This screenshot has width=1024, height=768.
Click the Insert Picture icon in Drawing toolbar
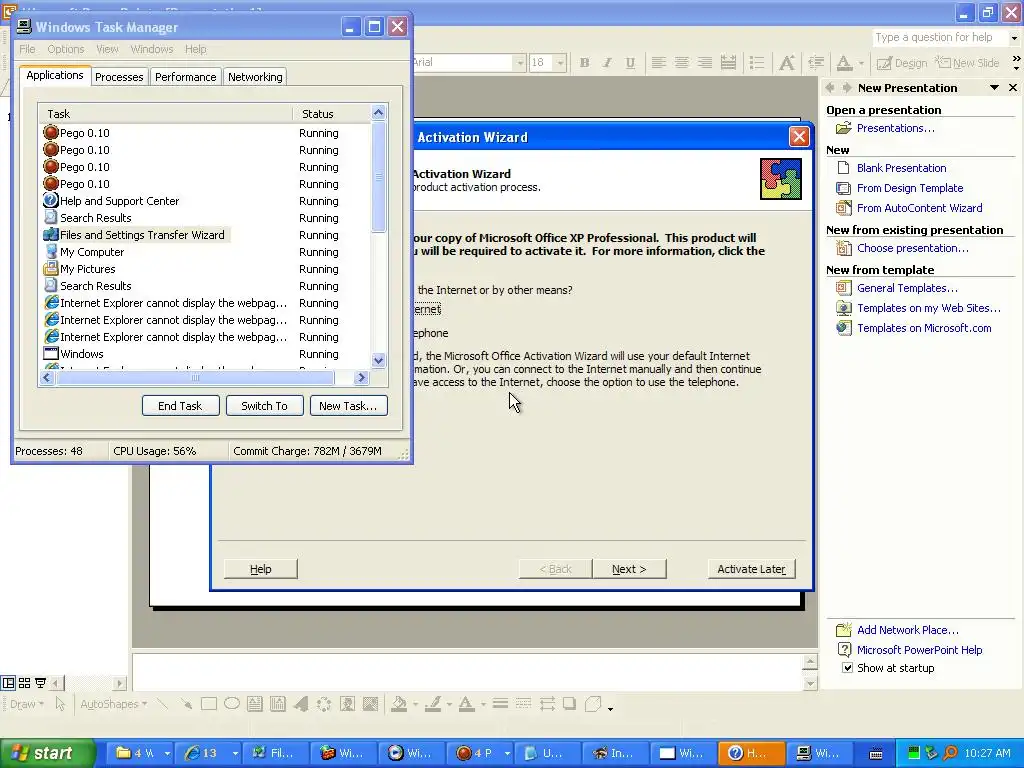[370, 704]
